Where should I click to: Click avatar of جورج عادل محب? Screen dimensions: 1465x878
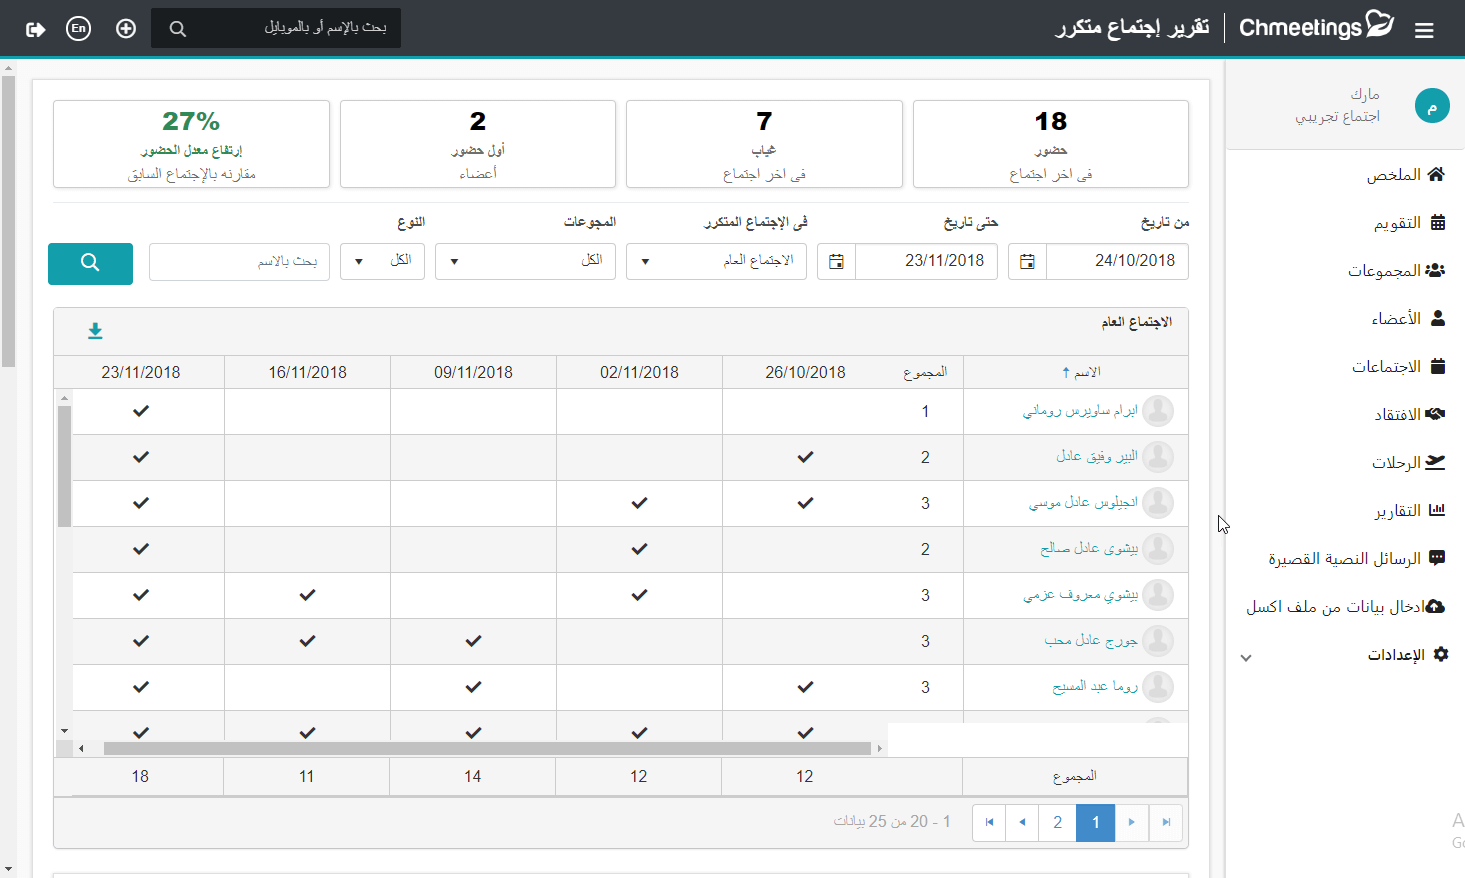[1158, 641]
